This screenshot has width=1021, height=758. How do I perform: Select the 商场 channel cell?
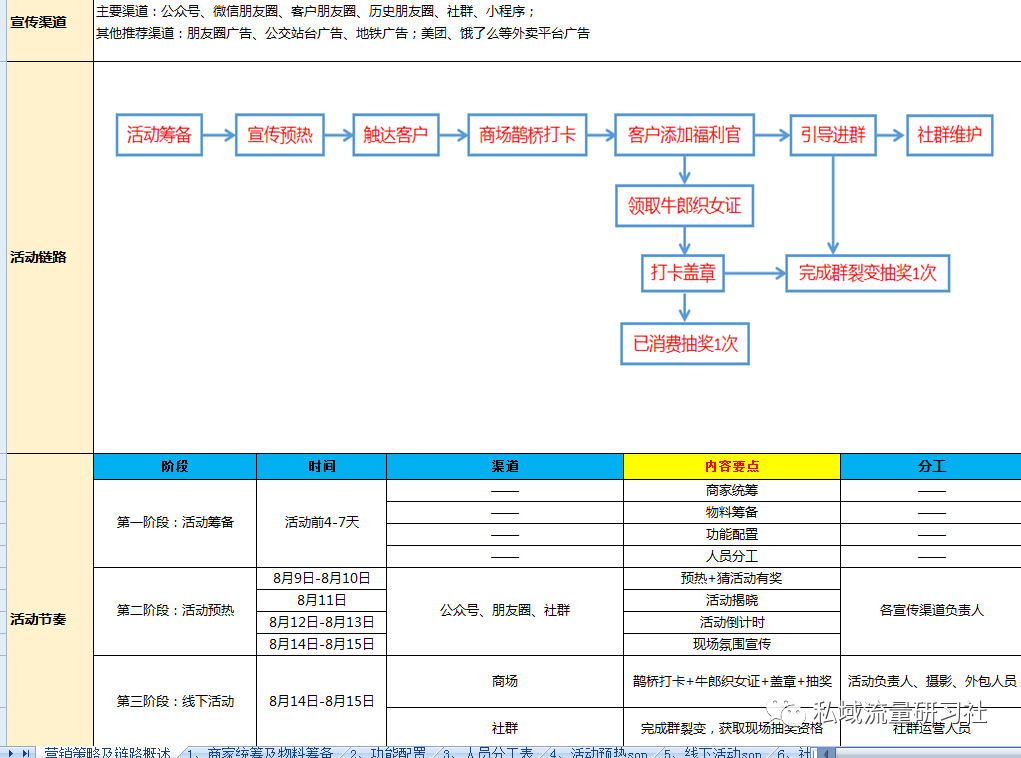(x=505, y=681)
